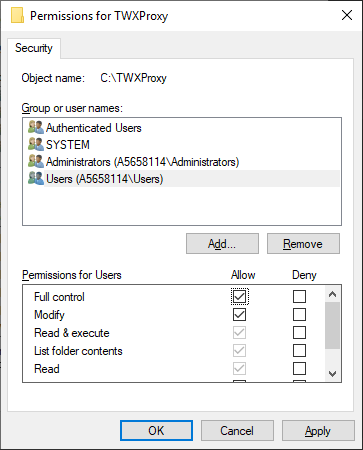Check Deny for Read & execute
The height and width of the screenshot is (450, 363).
pos(299,333)
